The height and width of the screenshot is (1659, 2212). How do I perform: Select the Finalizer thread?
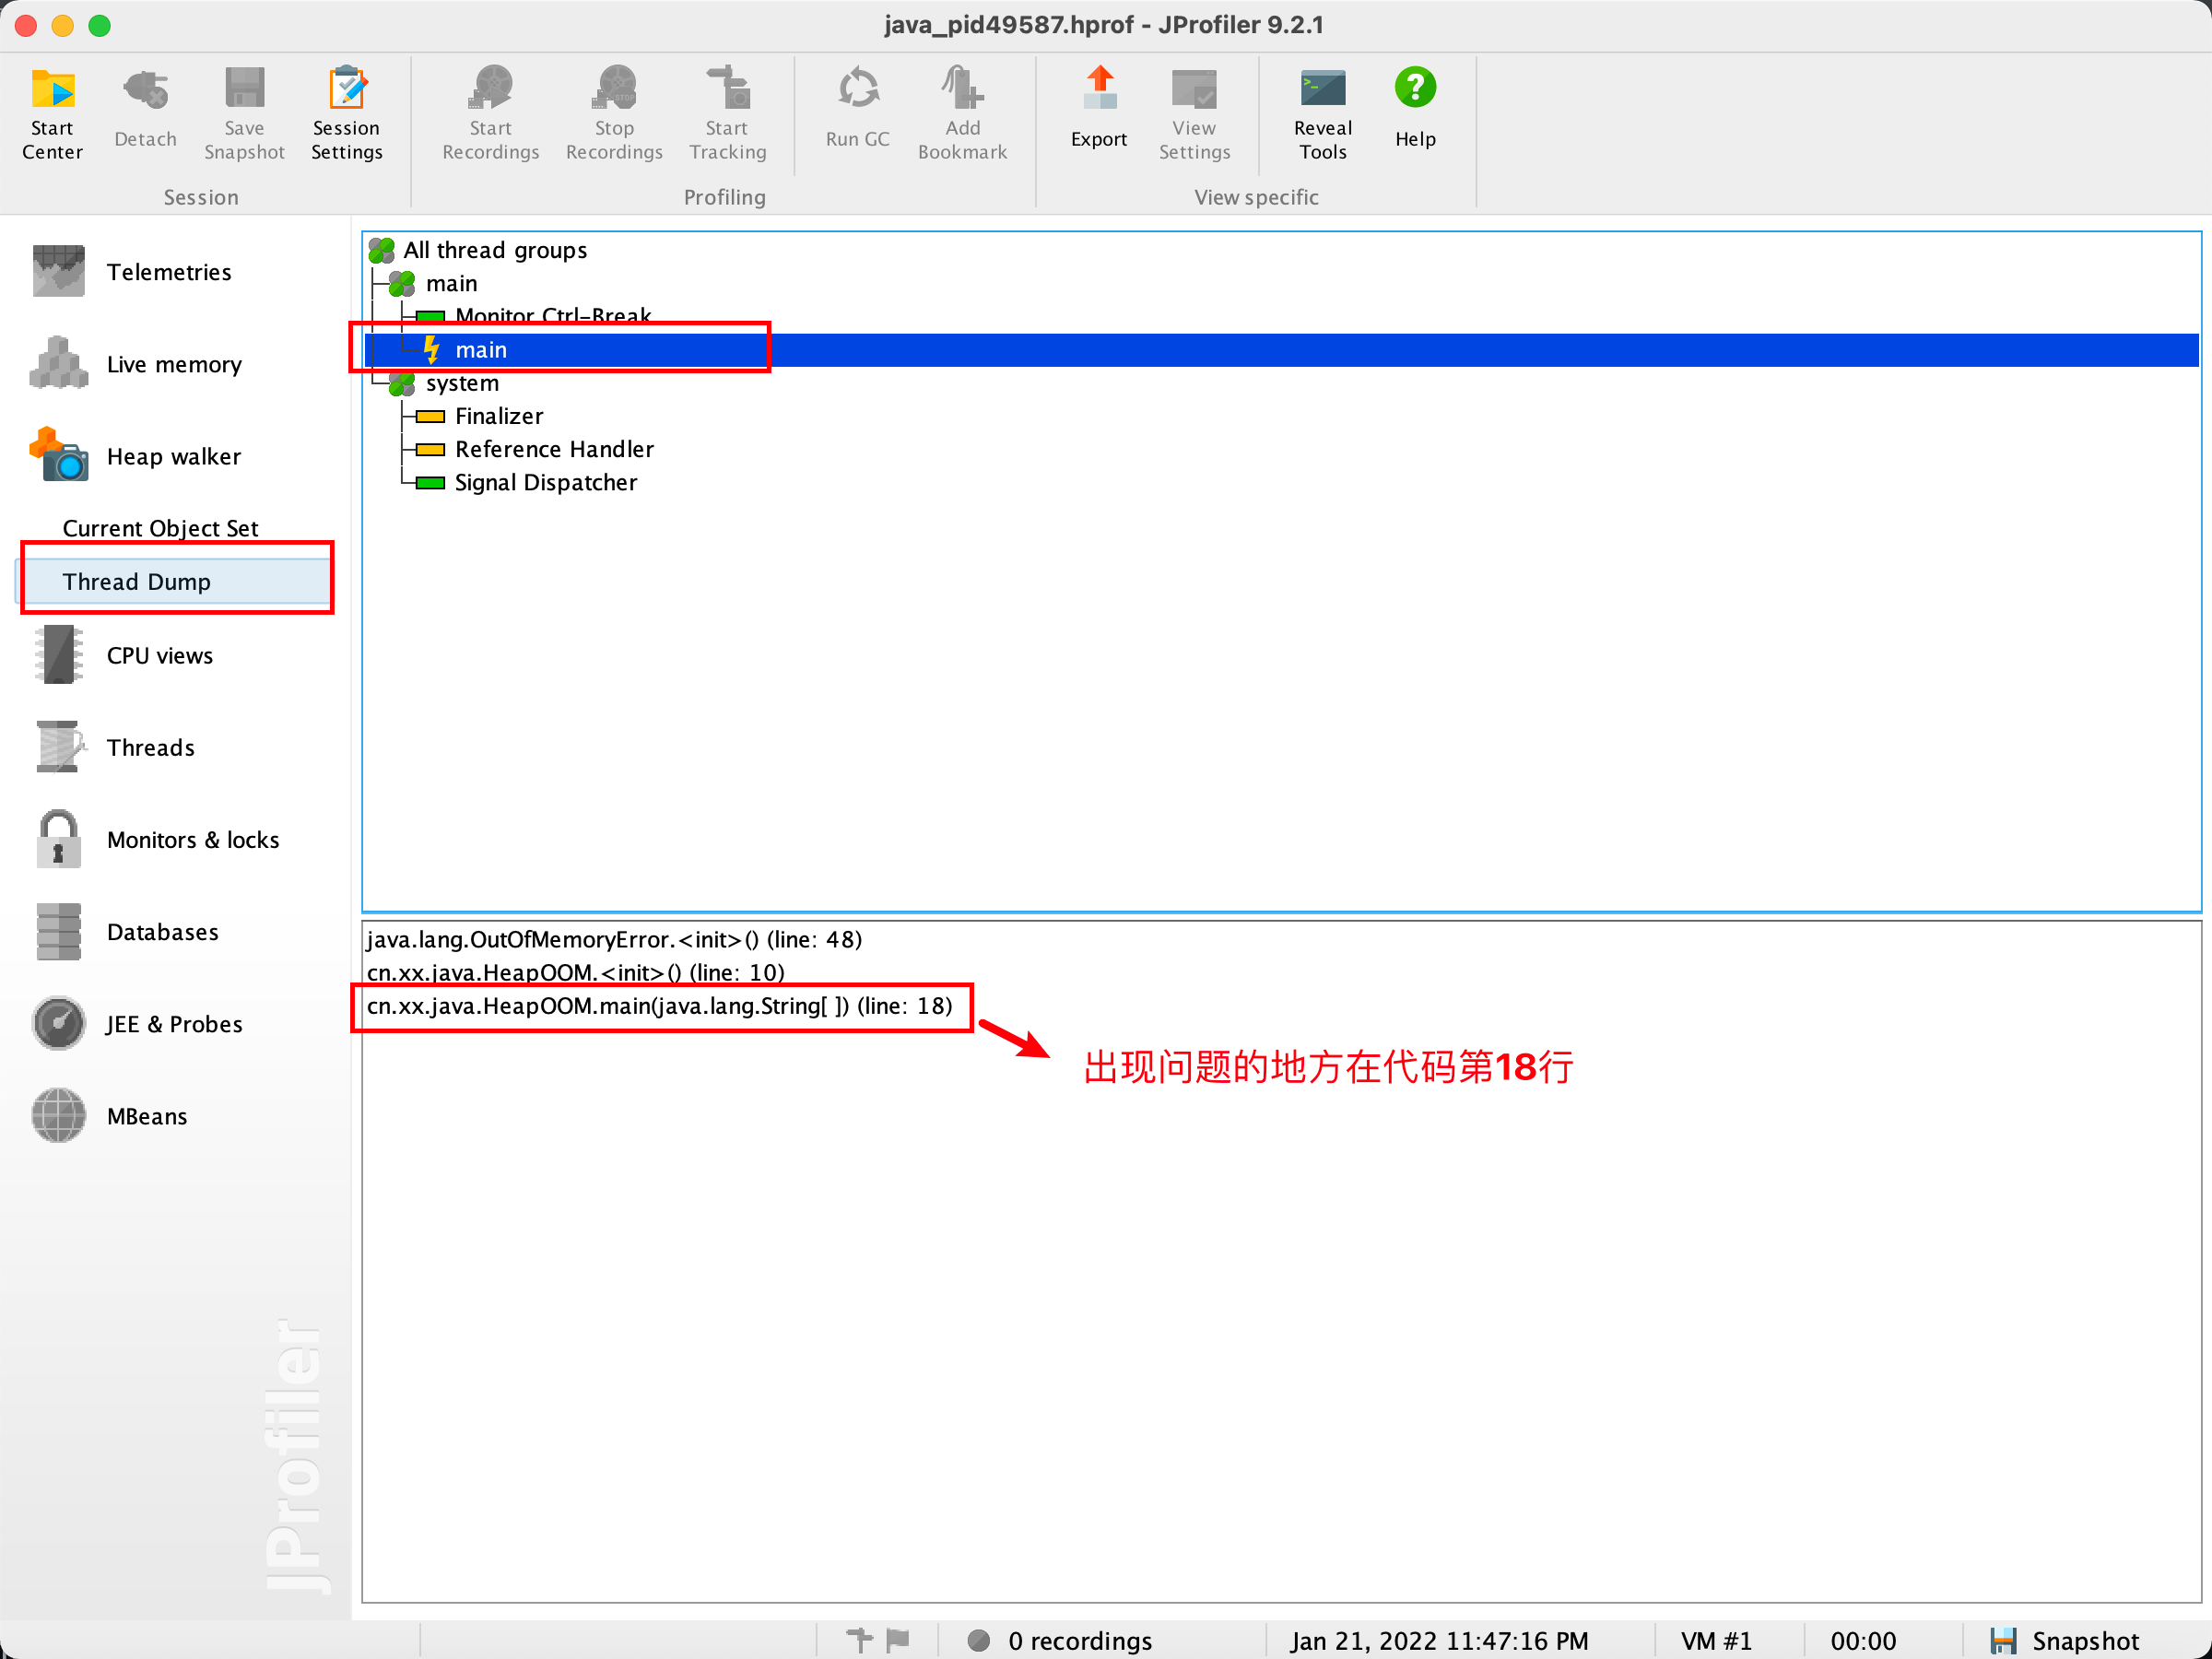(498, 416)
